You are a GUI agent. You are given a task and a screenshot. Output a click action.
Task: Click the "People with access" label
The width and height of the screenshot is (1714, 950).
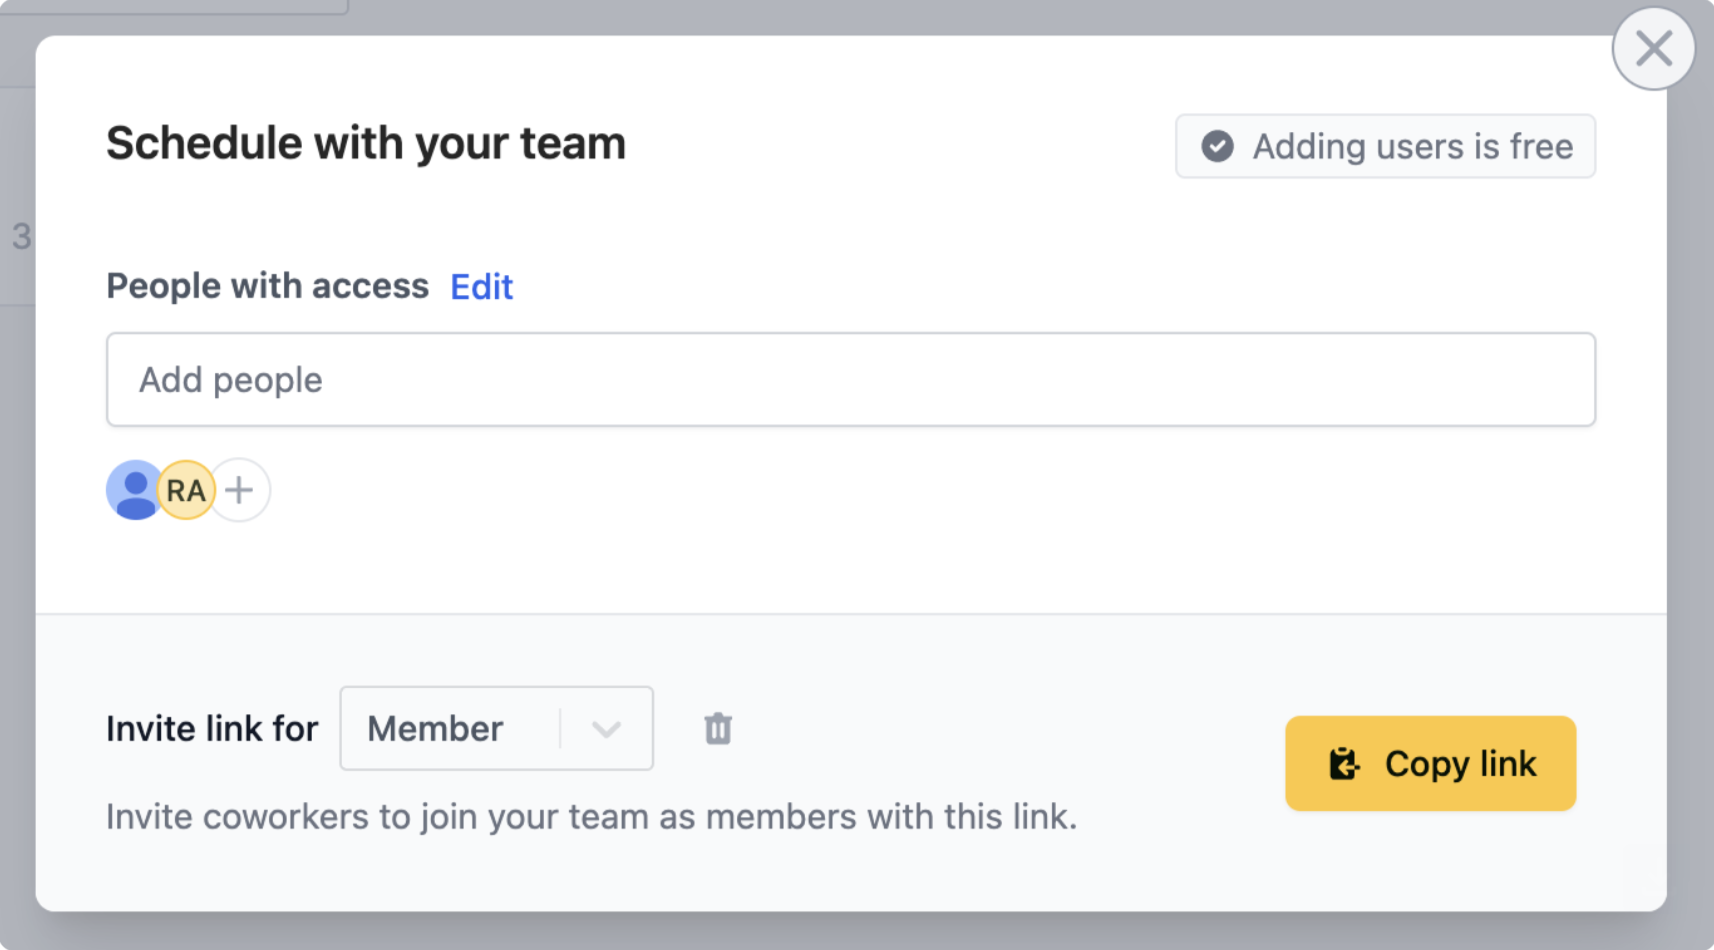pos(267,286)
